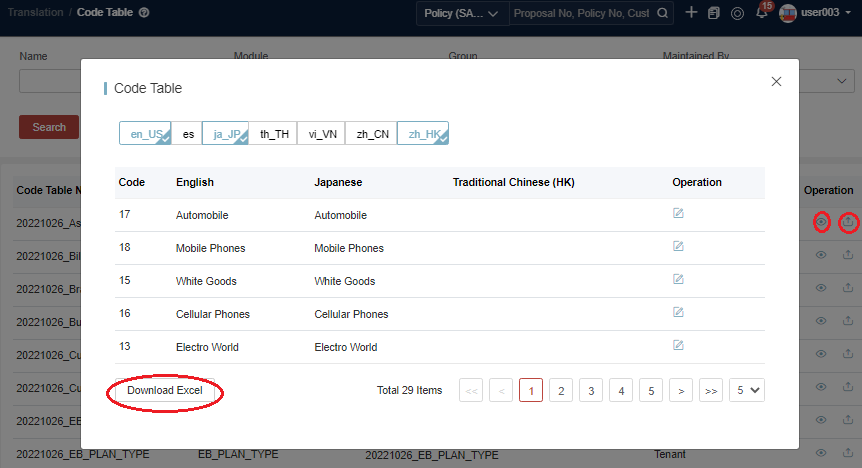Click edit icon for Mobile Phones row
The image size is (862, 468).
click(x=678, y=247)
